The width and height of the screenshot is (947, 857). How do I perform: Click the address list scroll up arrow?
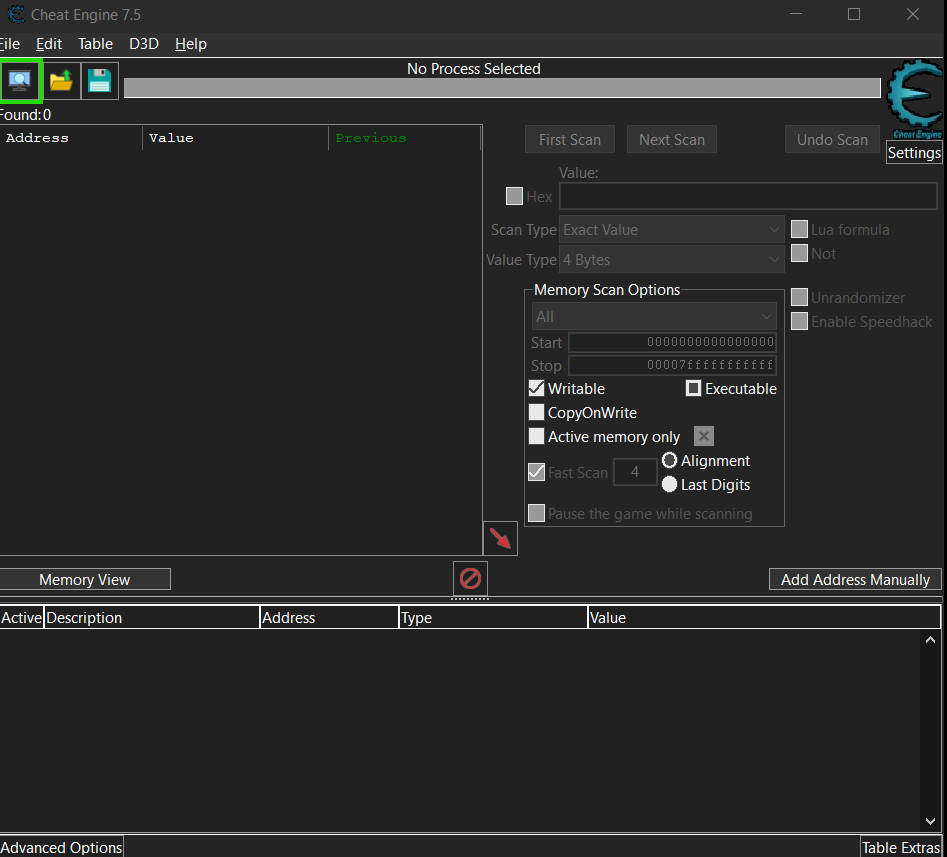[930, 640]
